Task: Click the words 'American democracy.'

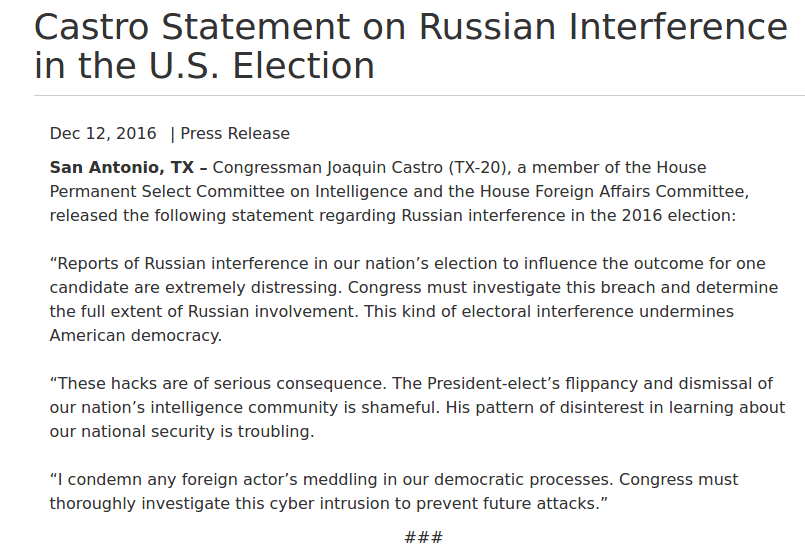Action: coord(136,335)
